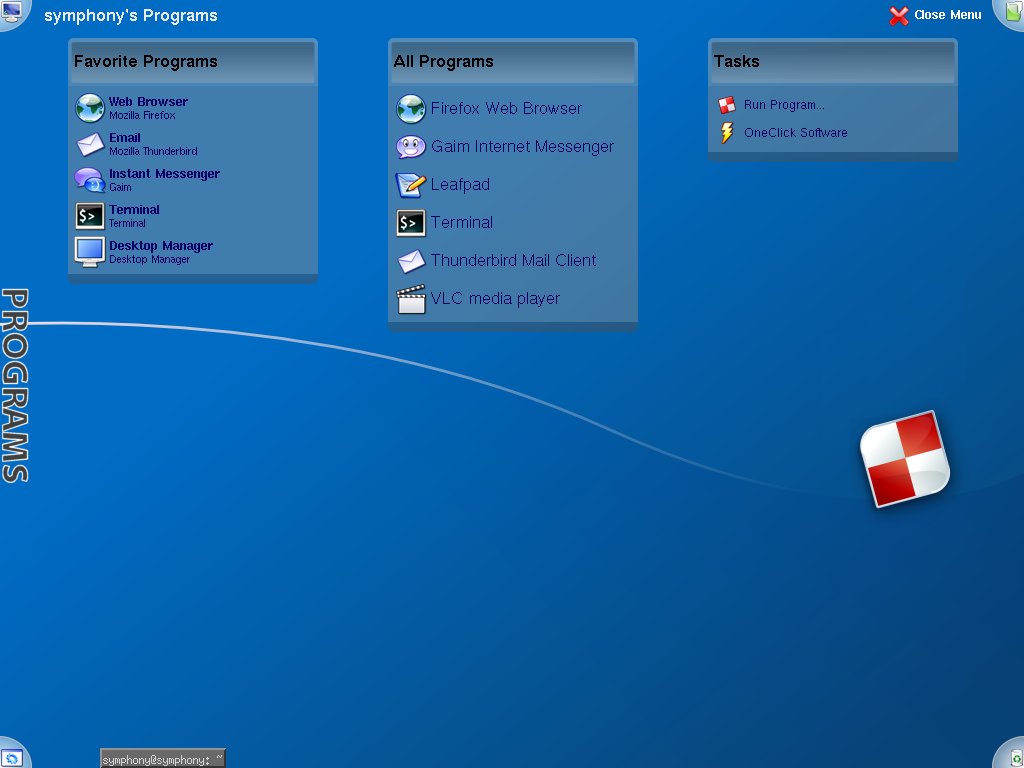The image size is (1024, 768).
Task: Click the Tasks panel header
Action: coord(833,62)
